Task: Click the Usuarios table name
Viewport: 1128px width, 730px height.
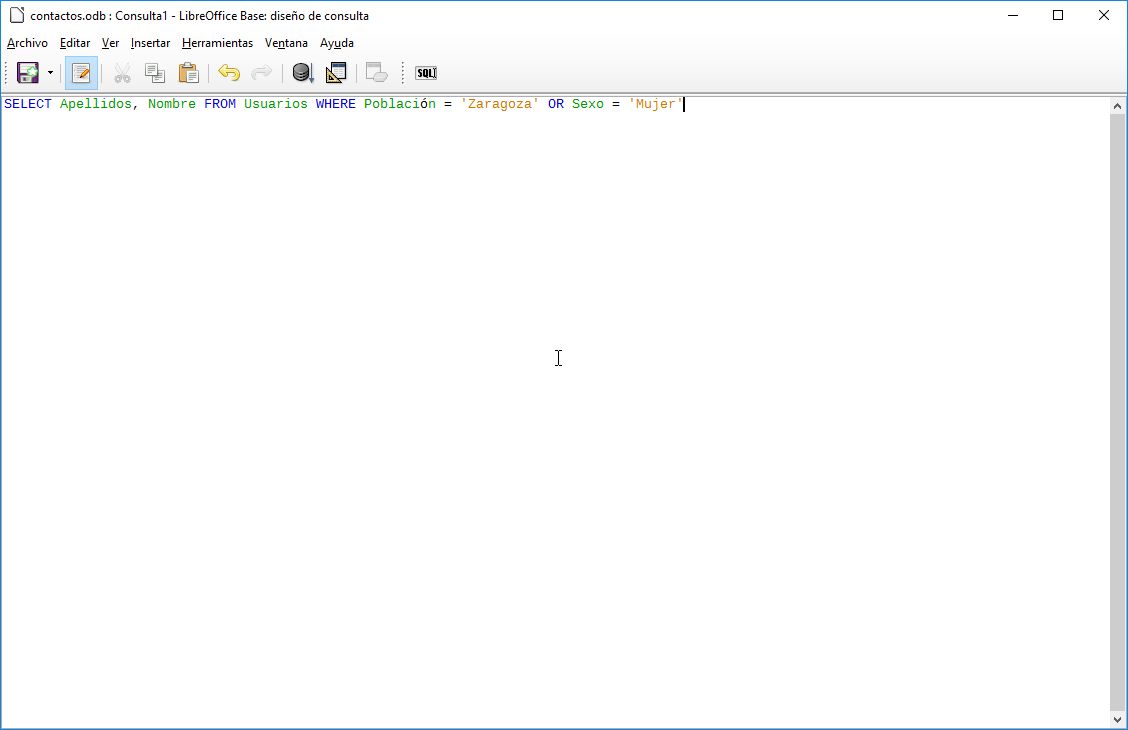Action: pos(276,104)
